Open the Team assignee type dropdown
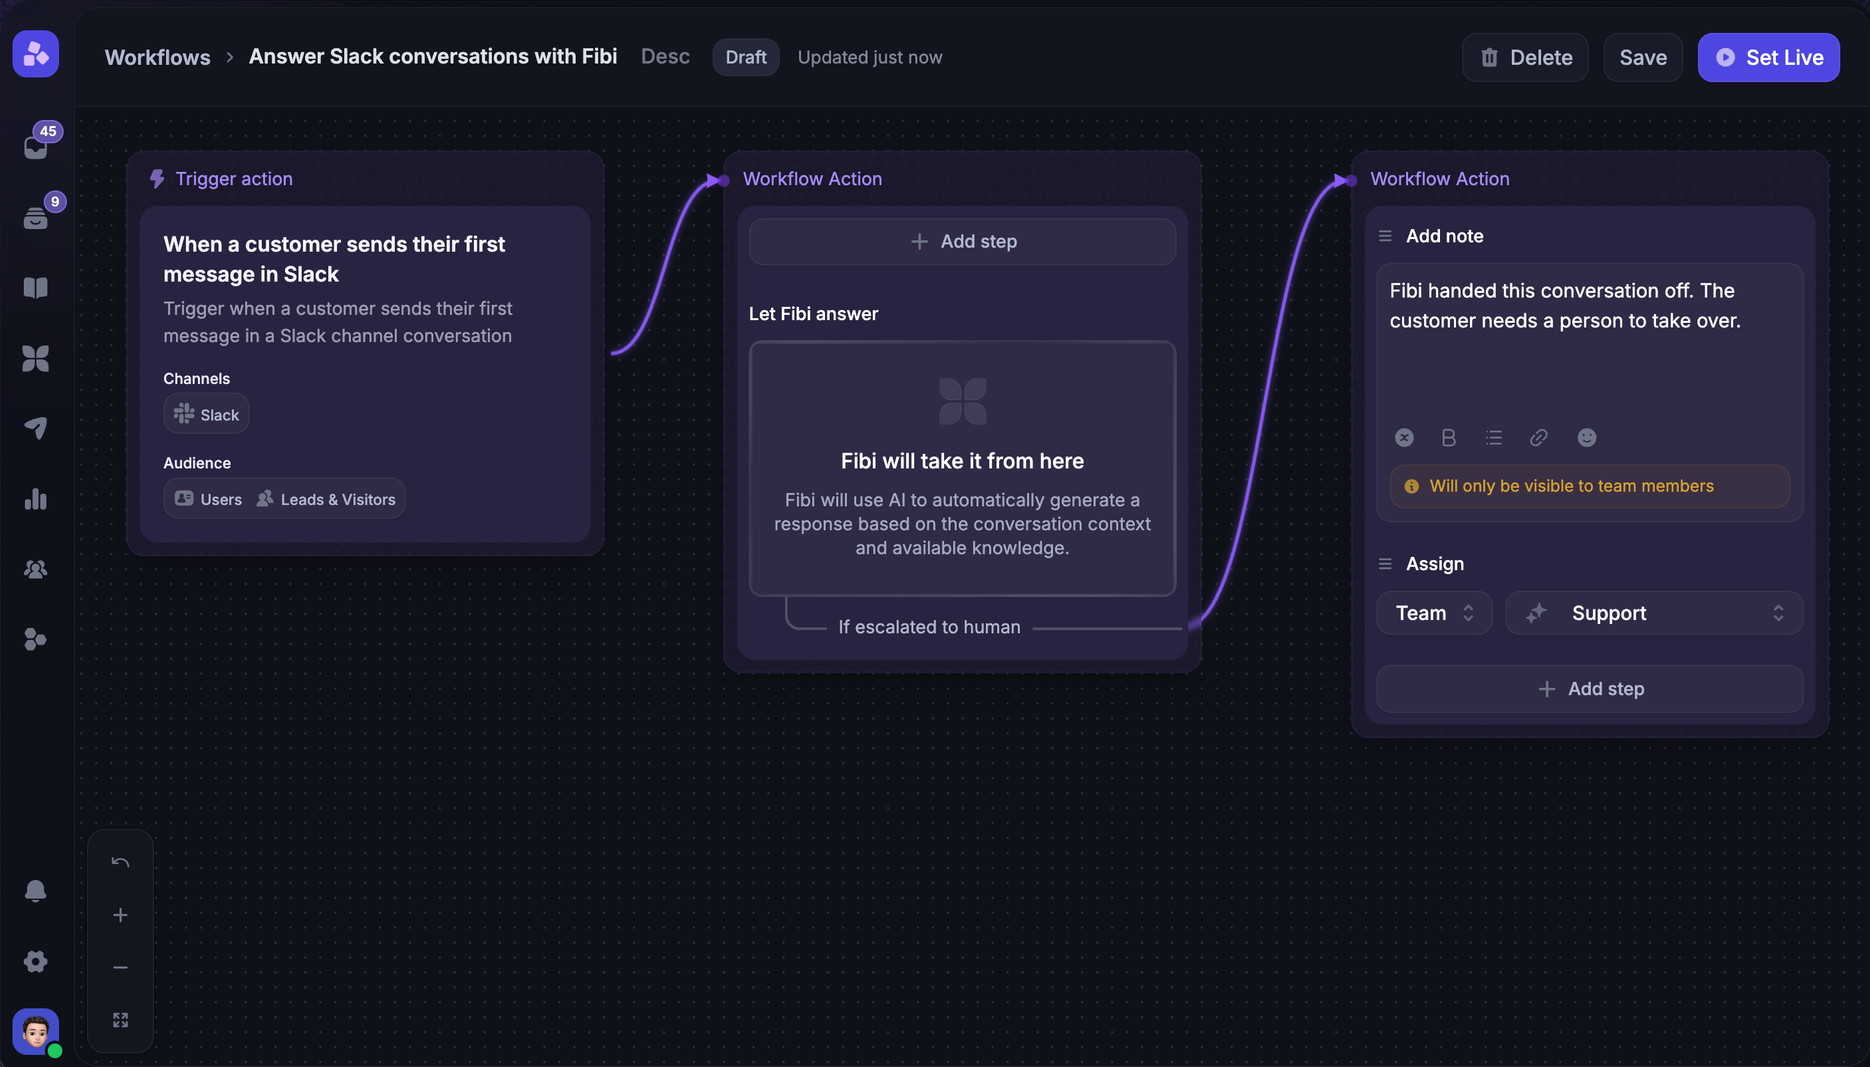The width and height of the screenshot is (1870, 1067). (x=1434, y=613)
